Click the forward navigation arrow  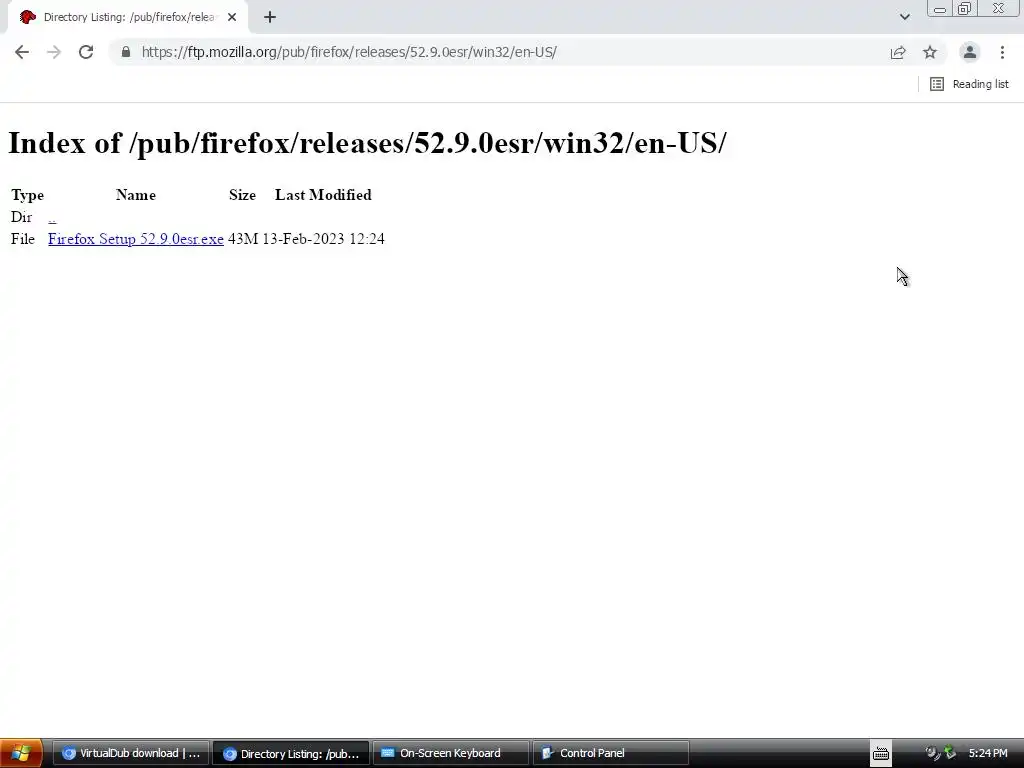point(54,52)
